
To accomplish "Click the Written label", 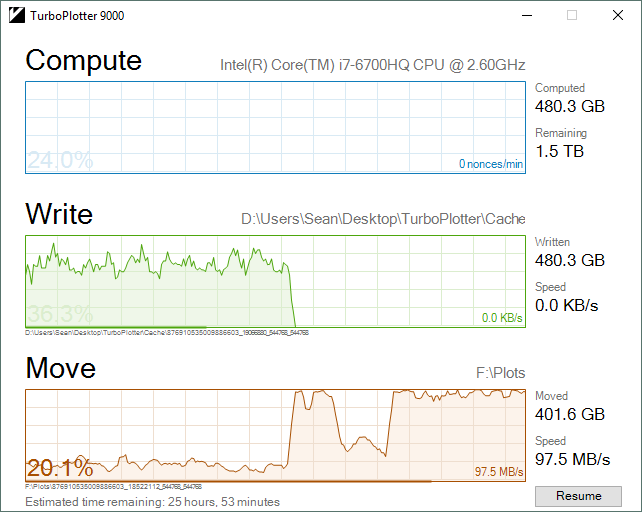I will click(x=552, y=242).
